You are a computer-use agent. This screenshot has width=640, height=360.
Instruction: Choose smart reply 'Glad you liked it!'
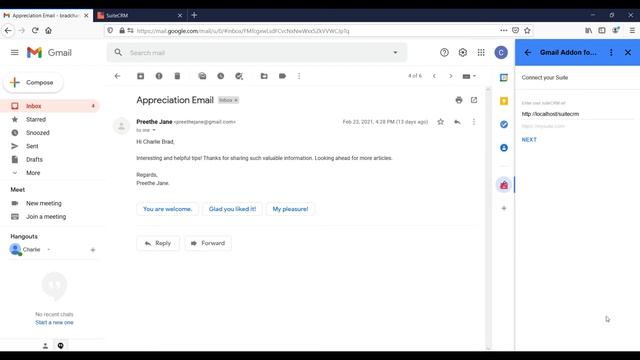click(x=232, y=209)
